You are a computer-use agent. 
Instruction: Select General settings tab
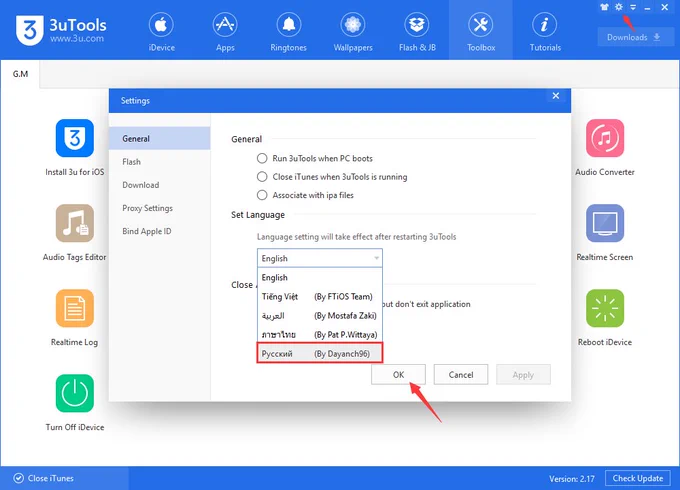[160, 138]
